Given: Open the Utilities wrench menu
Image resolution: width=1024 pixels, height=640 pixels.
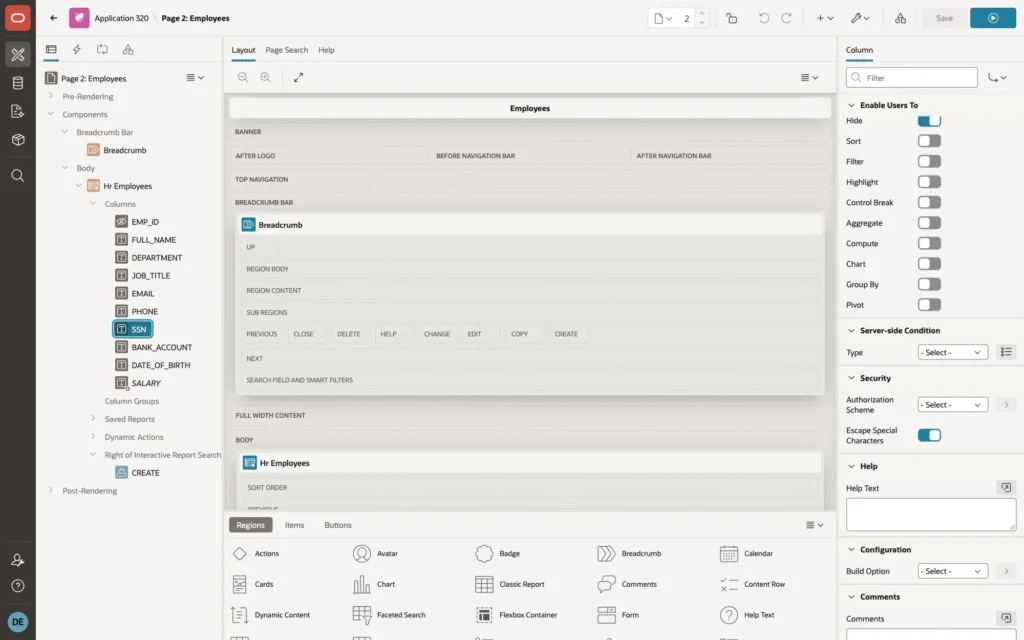Looking at the screenshot, I should pyautogui.click(x=860, y=18).
